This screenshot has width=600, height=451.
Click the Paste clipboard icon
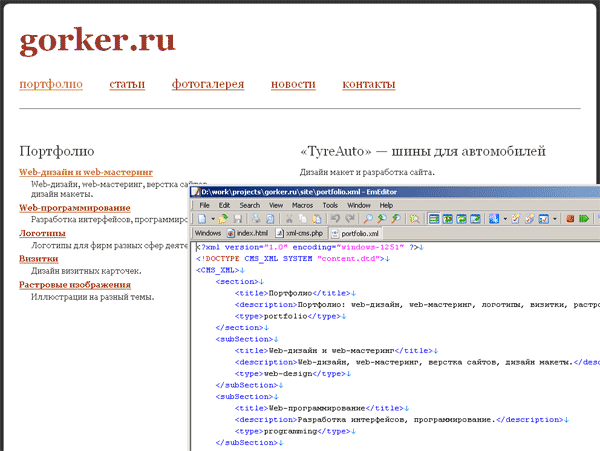317,218
